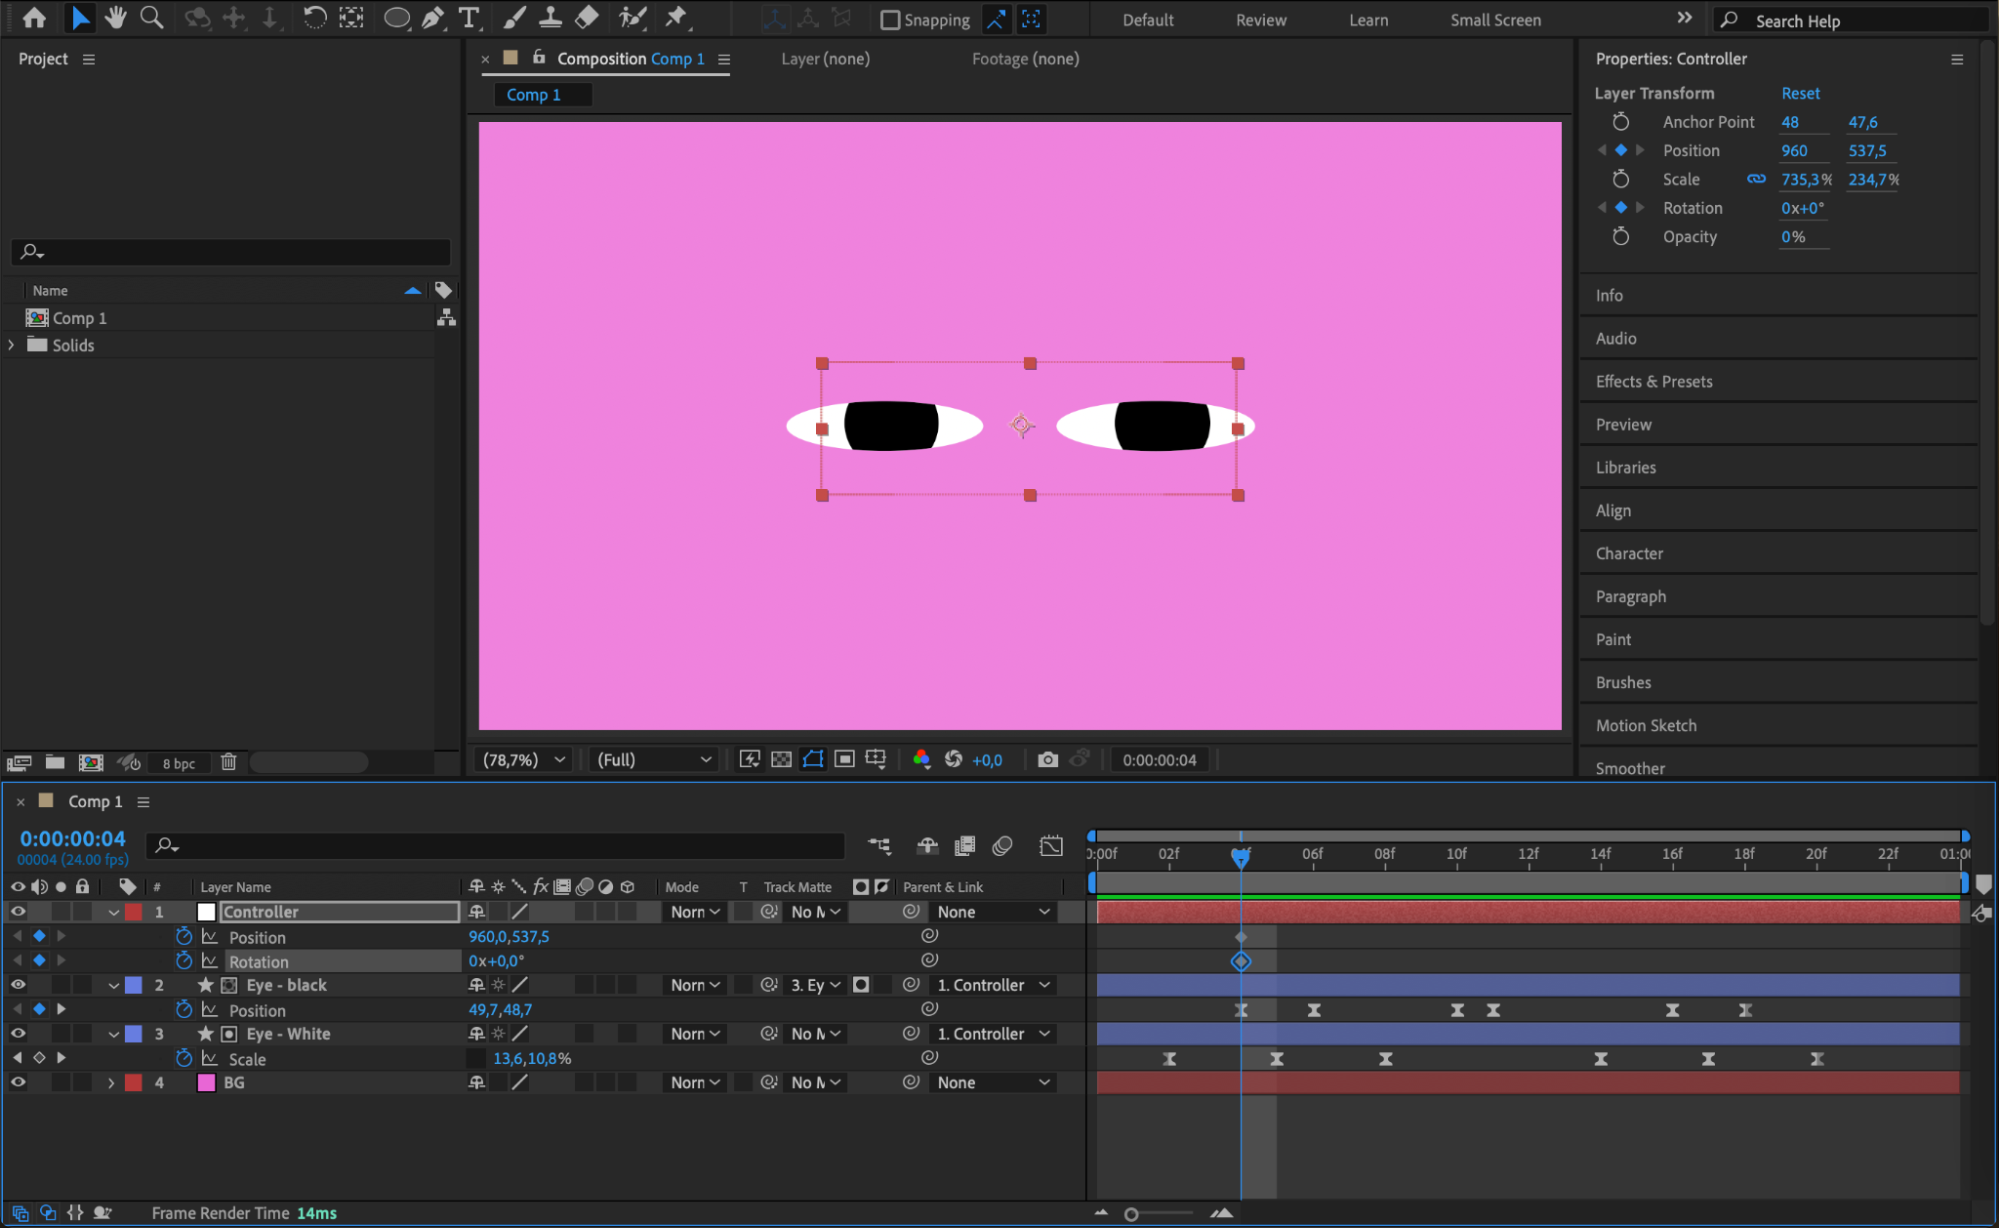Open Parent & Link dropdown for Eye - black

coord(994,985)
